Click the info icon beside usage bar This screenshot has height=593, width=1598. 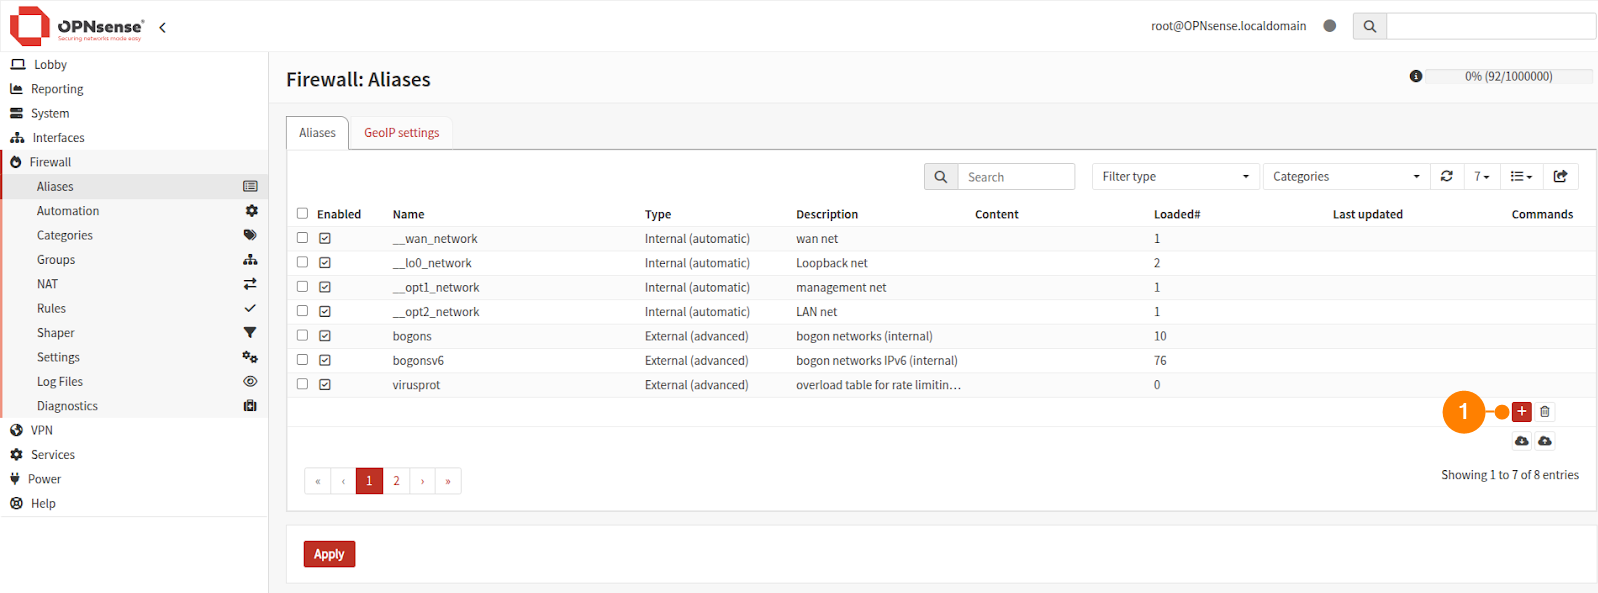click(x=1416, y=76)
